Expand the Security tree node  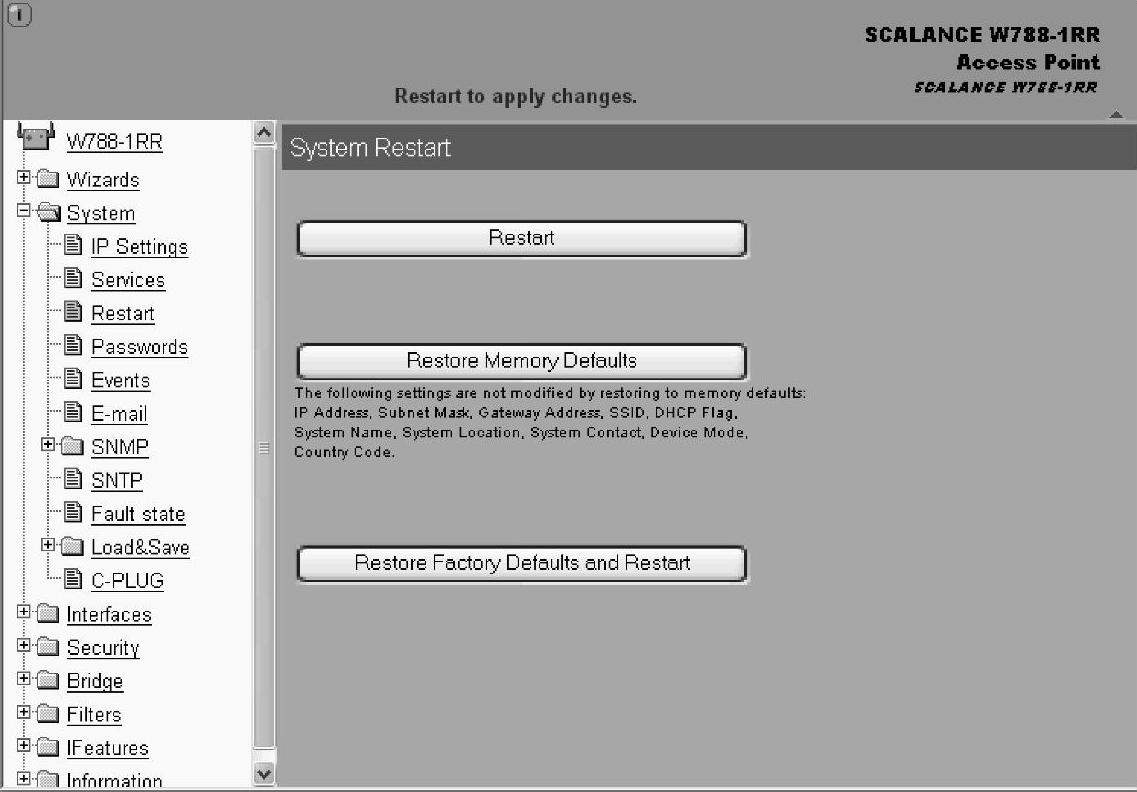23,645
